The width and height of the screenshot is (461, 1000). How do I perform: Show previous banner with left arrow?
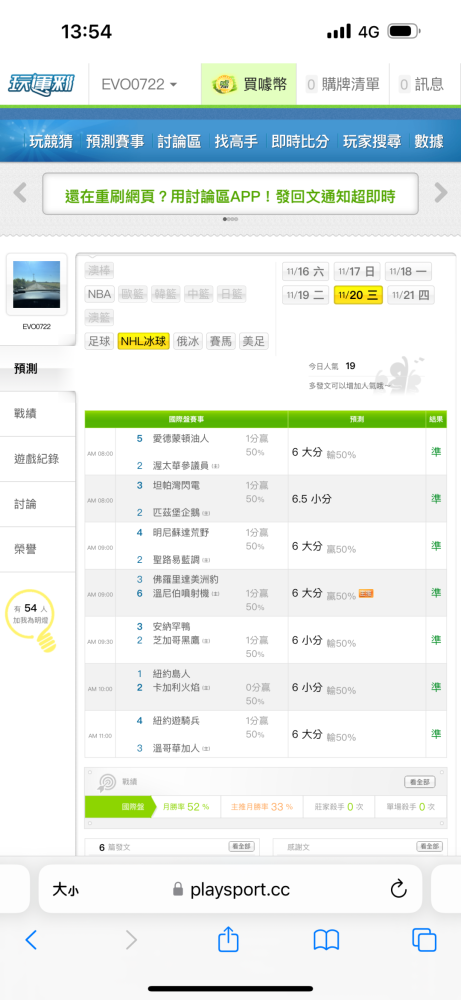coord(20,193)
